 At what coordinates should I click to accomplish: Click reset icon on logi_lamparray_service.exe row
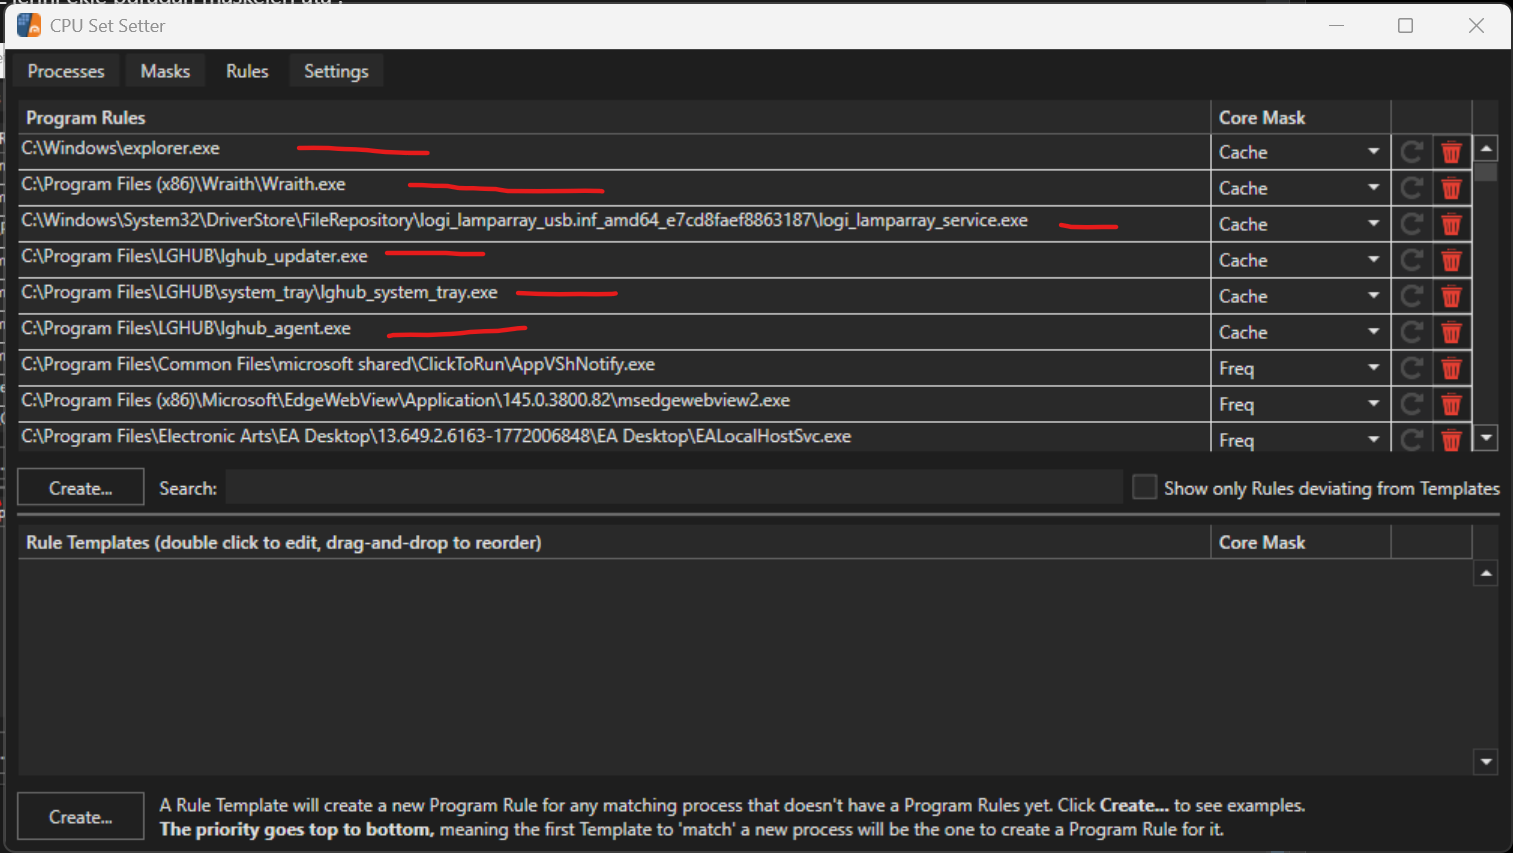coord(1412,224)
